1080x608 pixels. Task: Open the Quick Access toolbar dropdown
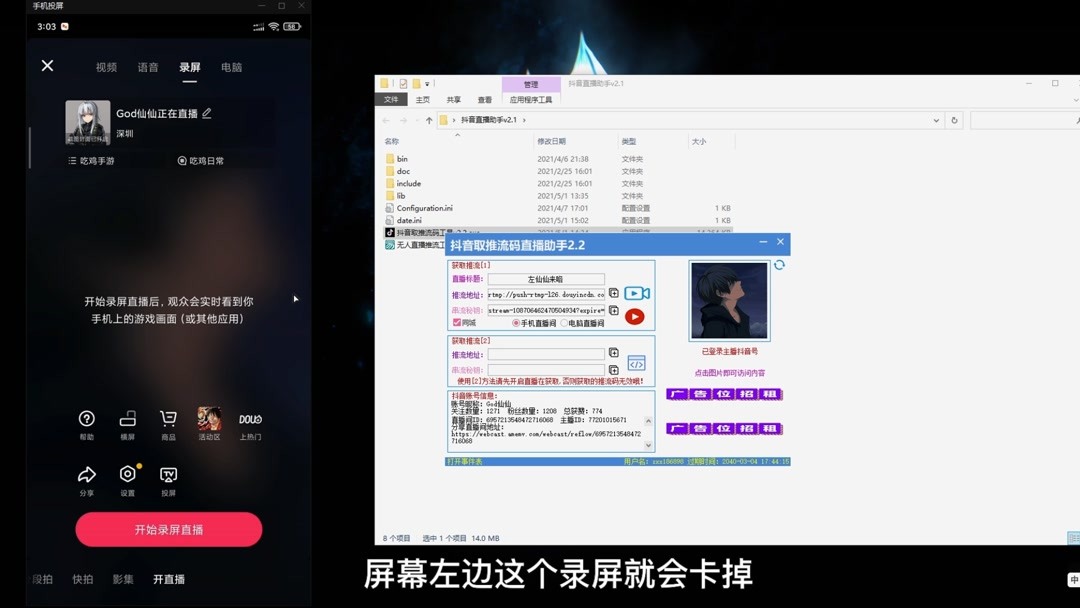pos(425,83)
